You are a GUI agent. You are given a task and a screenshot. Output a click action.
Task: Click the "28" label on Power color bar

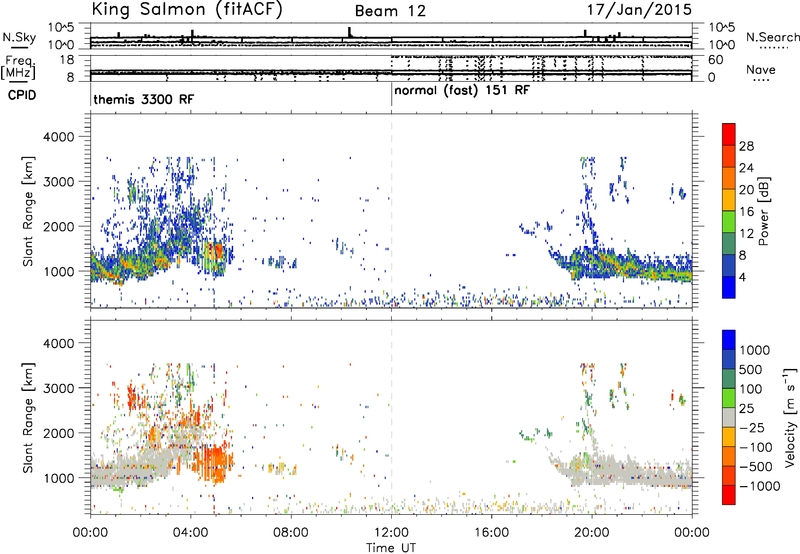(746, 146)
